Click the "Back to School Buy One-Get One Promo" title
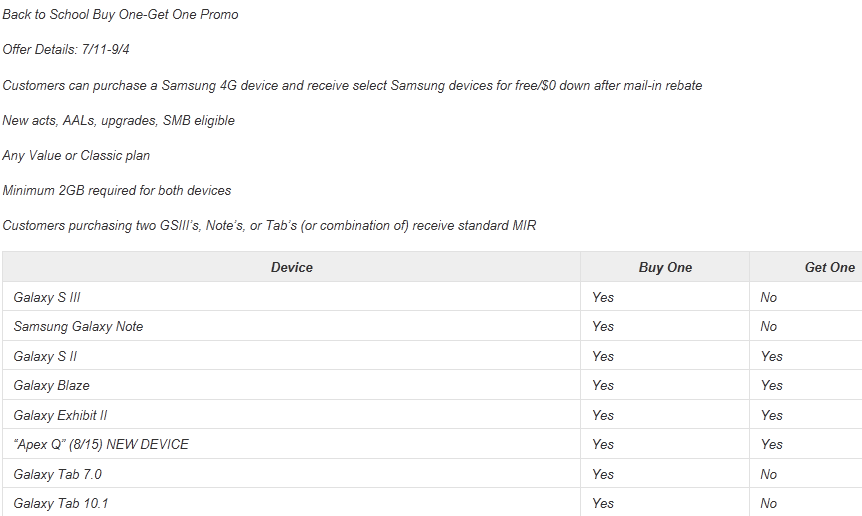Viewport: 862px width, 516px height. pyautogui.click(x=120, y=15)
